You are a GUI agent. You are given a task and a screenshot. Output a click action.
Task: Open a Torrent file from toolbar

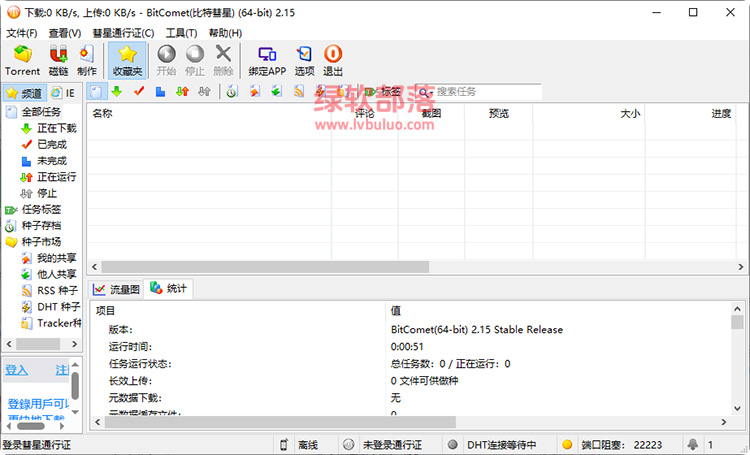(22, 60)
